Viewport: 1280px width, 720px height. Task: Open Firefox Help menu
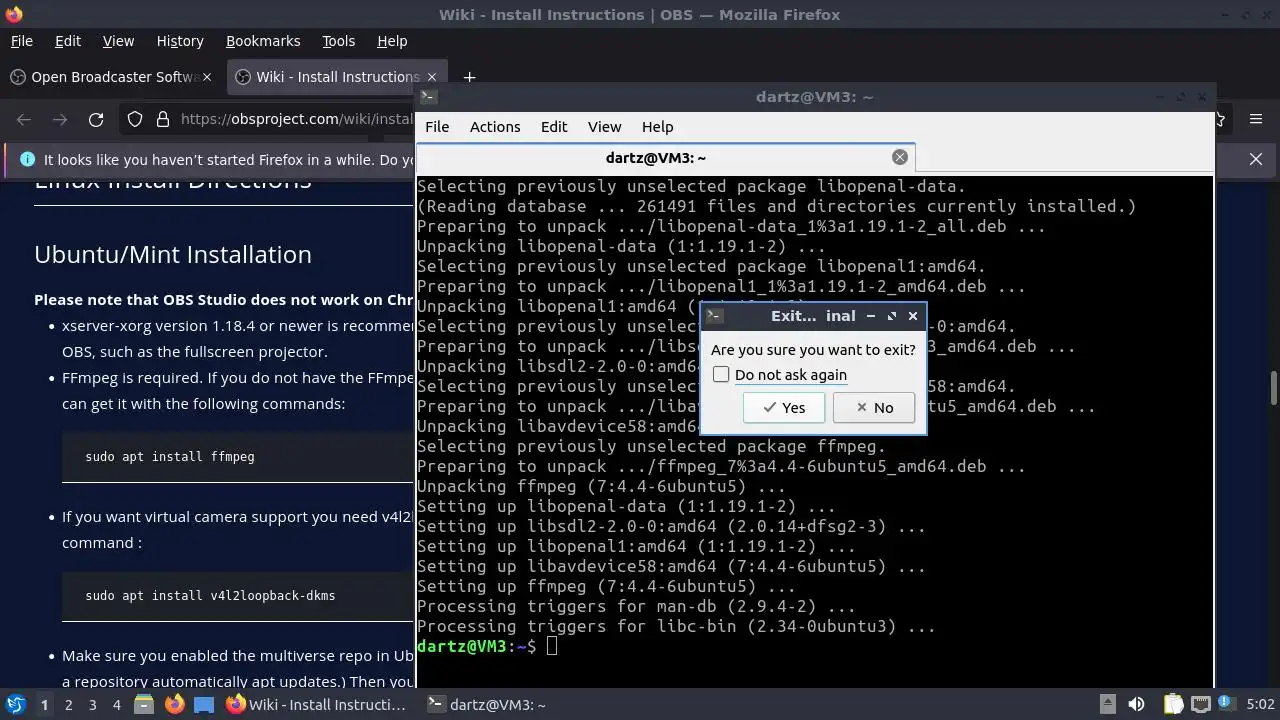[x=392, y=41]
